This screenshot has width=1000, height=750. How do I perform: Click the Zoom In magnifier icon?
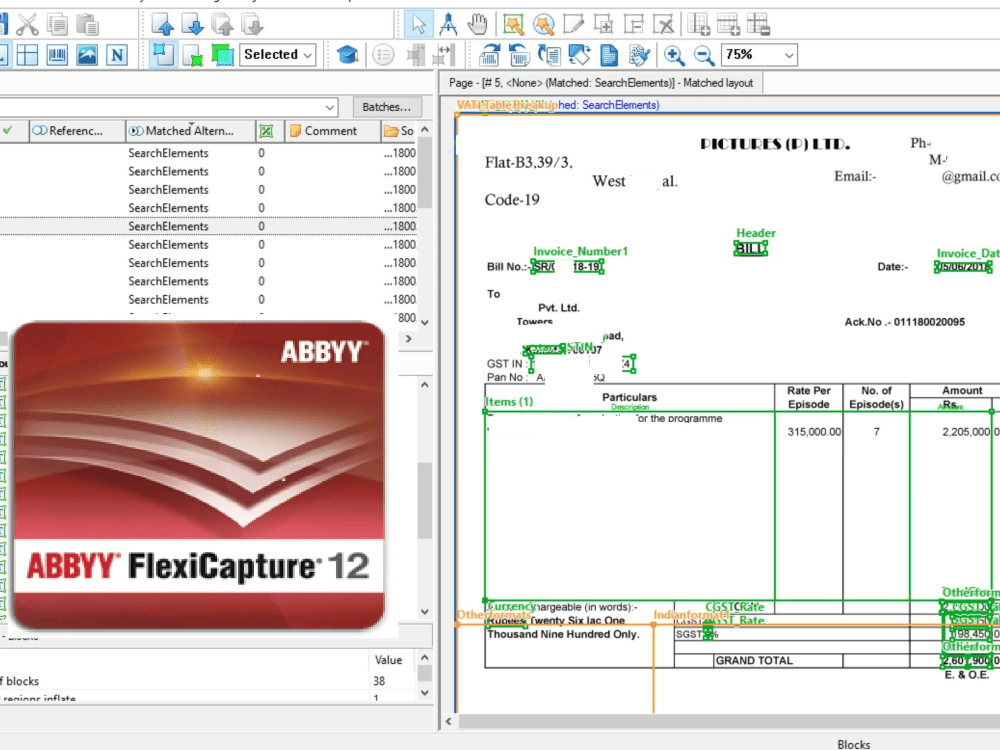(x=673, y=55)
